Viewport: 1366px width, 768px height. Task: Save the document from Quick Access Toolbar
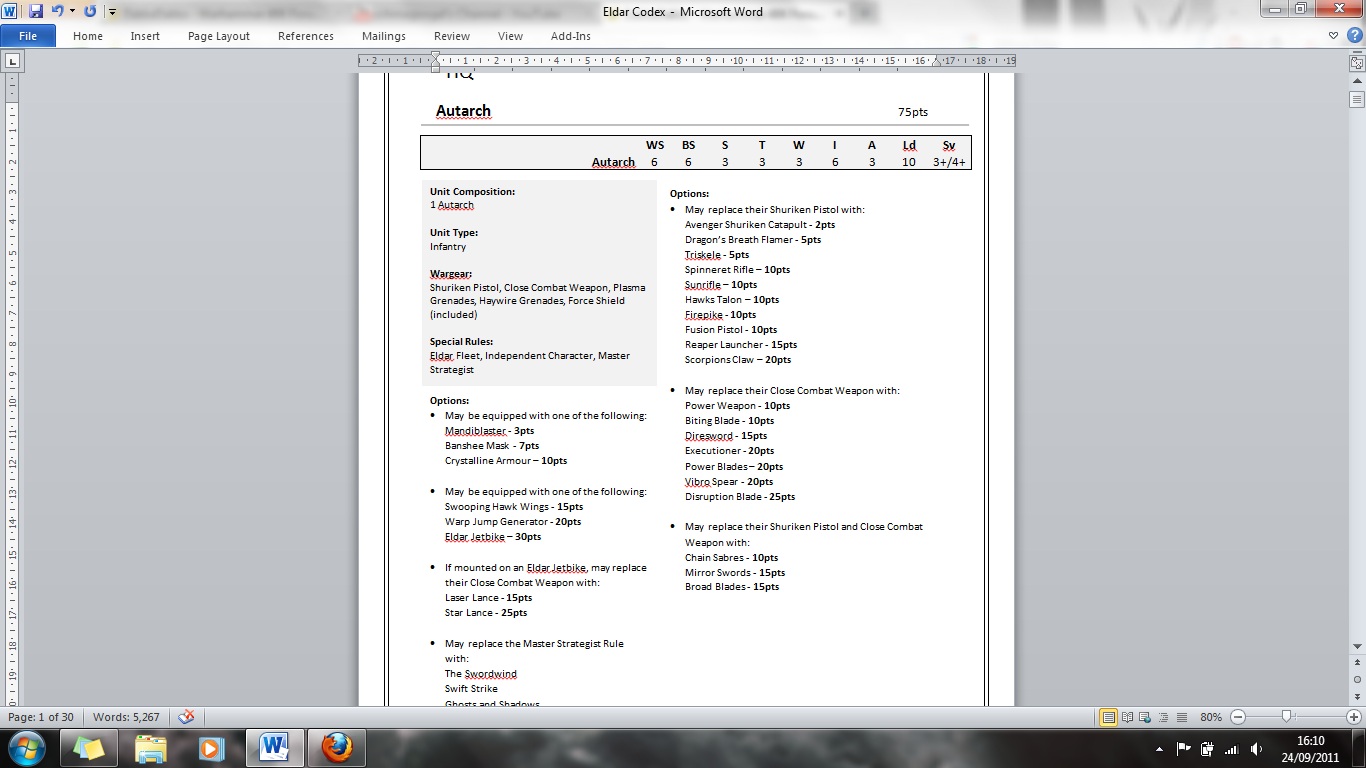pyautogui.click(x=36, y=11)
